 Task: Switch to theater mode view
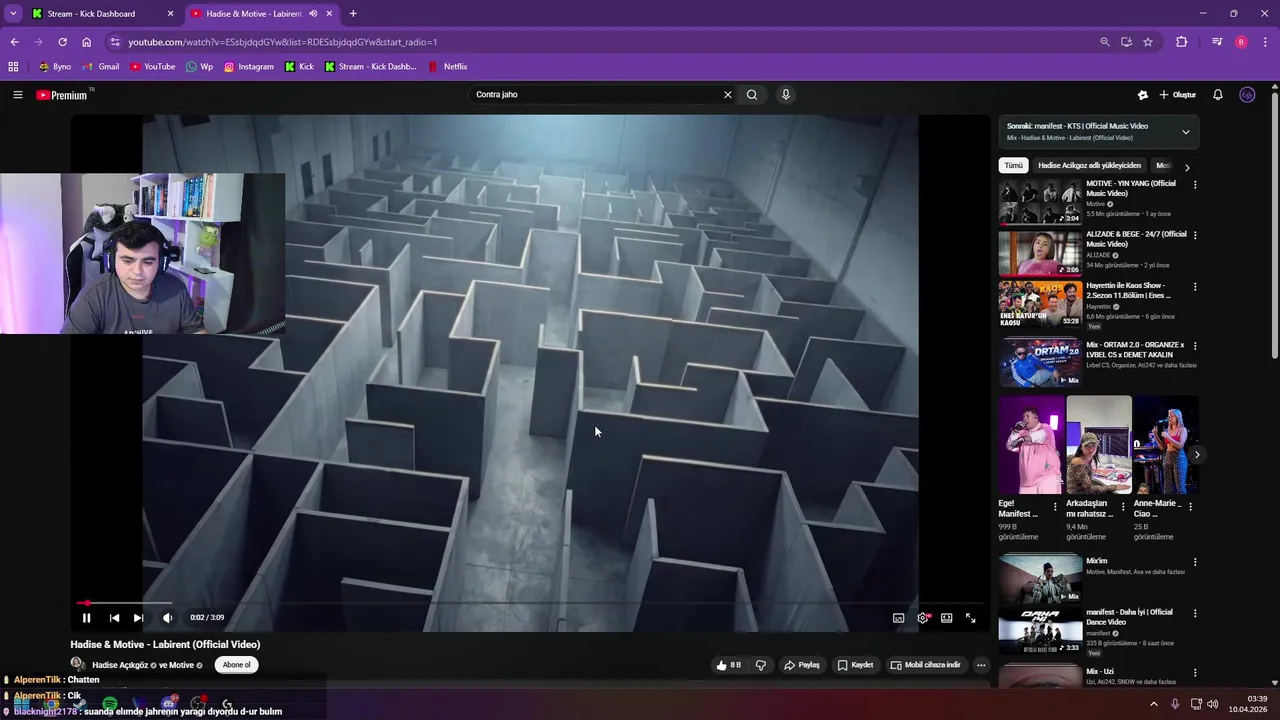(x=946, y=618)
